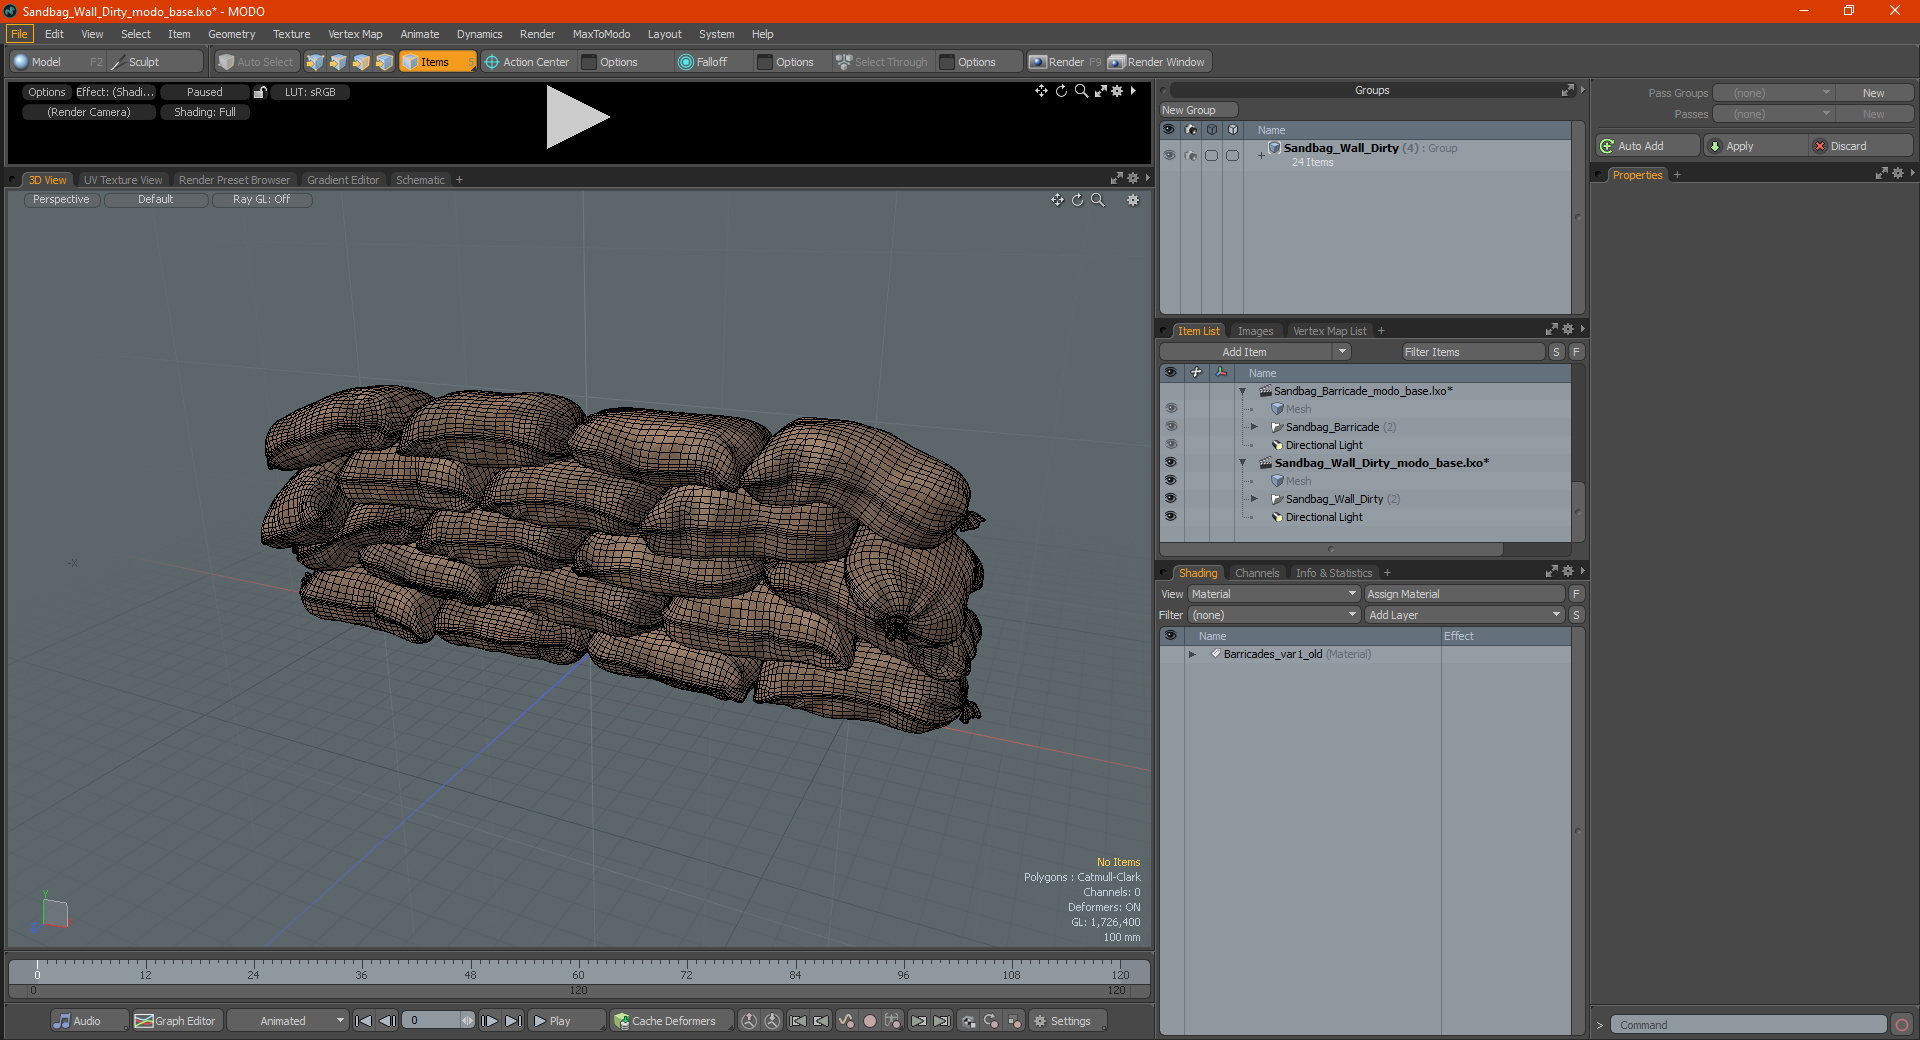Toggle visibility of last Directional Light
The height and width of the screenshot is (1040, 1920).
(x=1171, y=517)
